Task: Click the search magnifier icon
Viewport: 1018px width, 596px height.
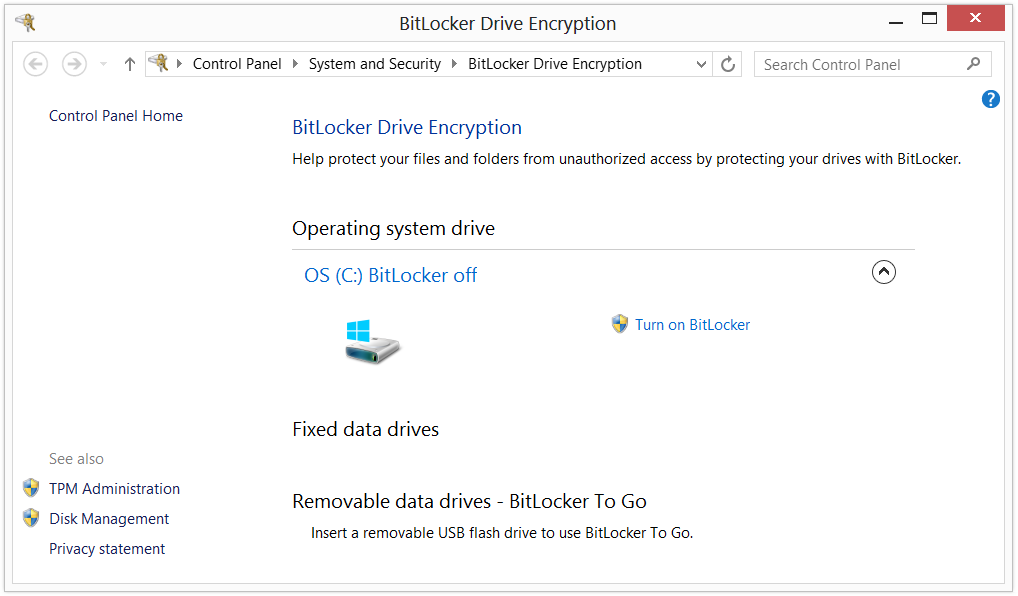Action: (973, 64)
